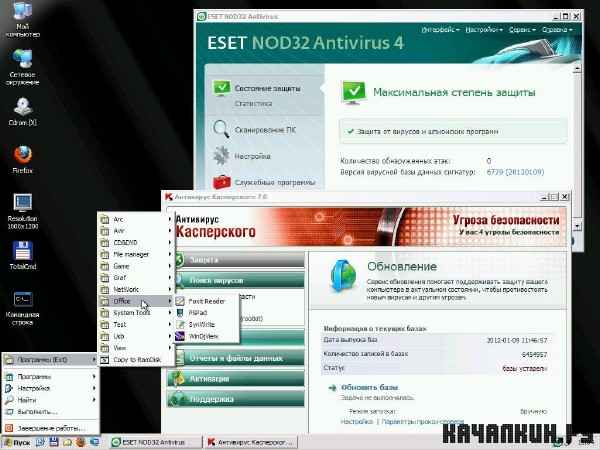Expand the Test folder submenu
Viewport: 600px width, 450px height.
coord(136,324)
